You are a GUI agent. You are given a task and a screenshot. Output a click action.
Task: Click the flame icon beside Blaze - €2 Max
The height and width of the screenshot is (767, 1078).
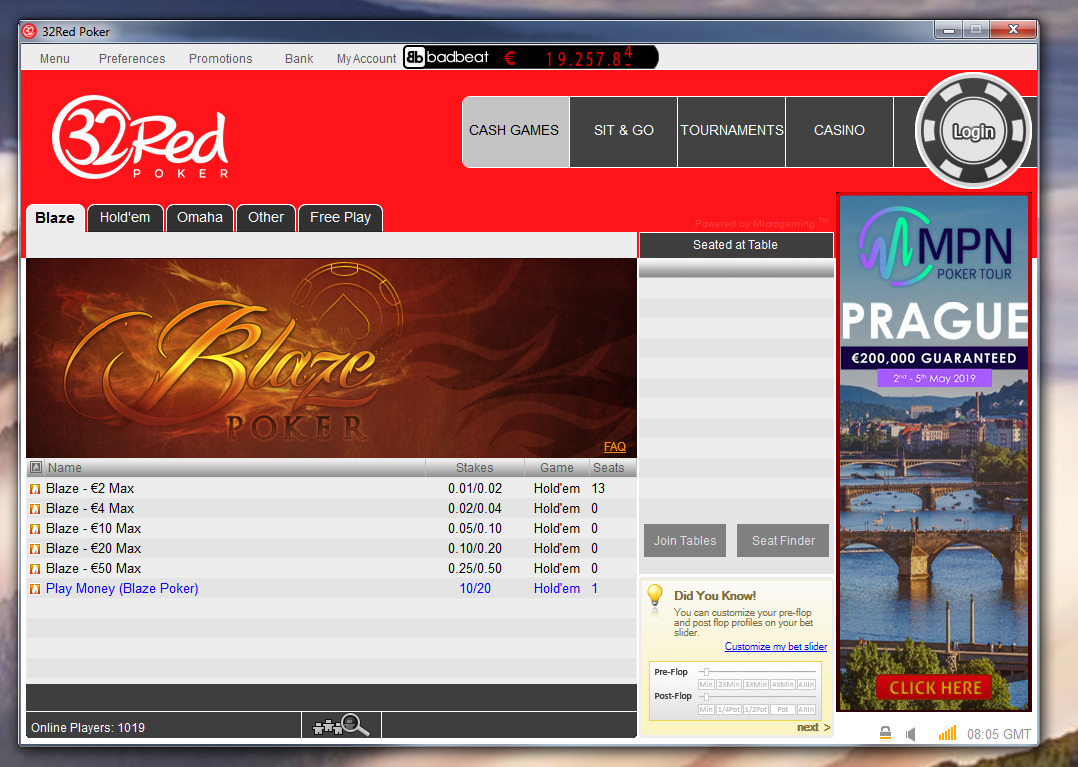(x=35, y=489)
